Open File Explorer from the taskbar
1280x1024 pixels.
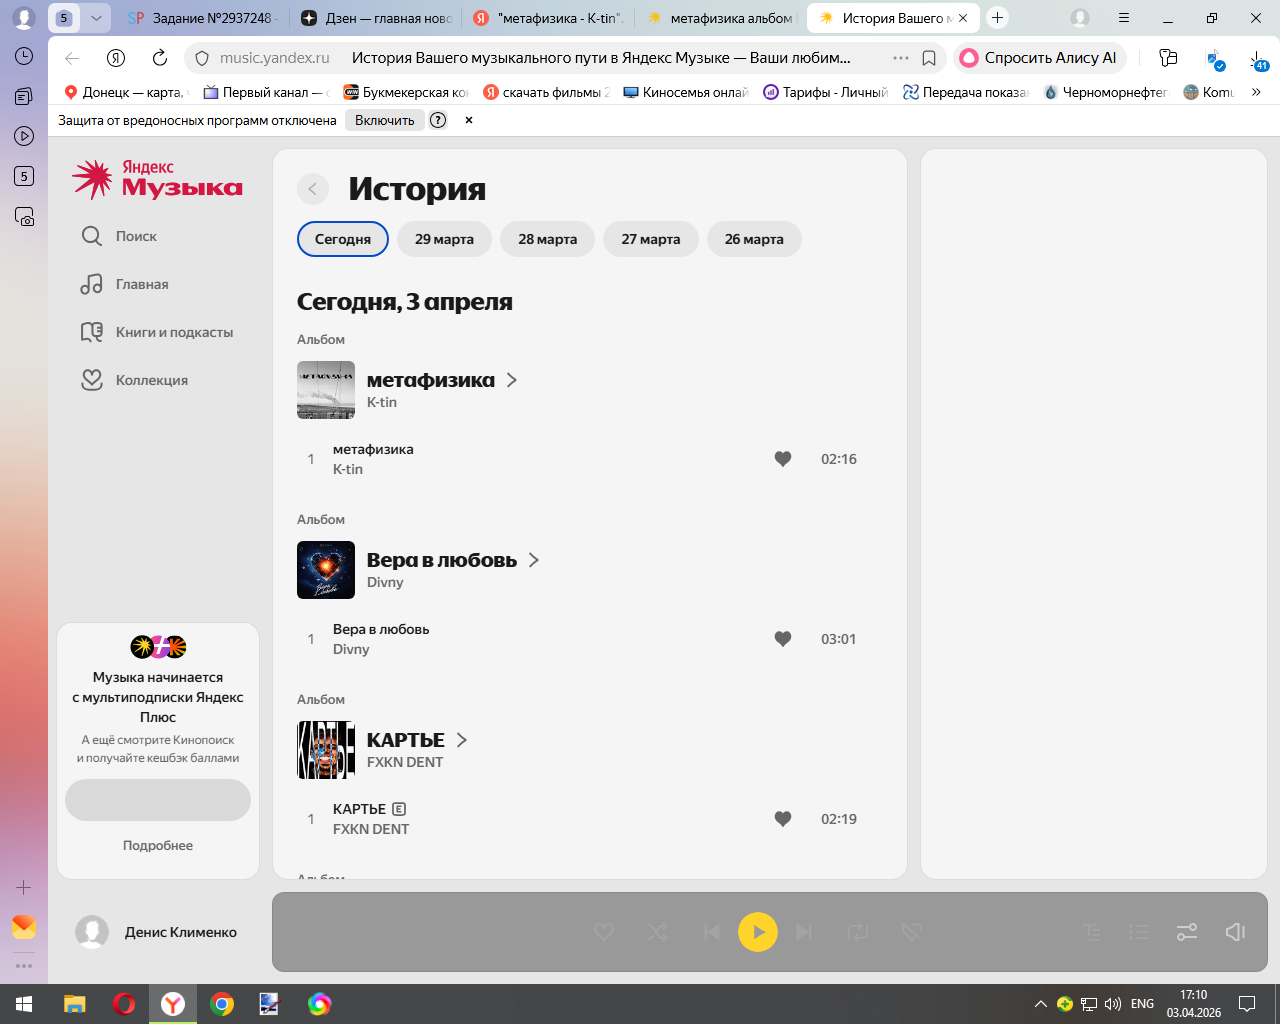click(75, 1004)
